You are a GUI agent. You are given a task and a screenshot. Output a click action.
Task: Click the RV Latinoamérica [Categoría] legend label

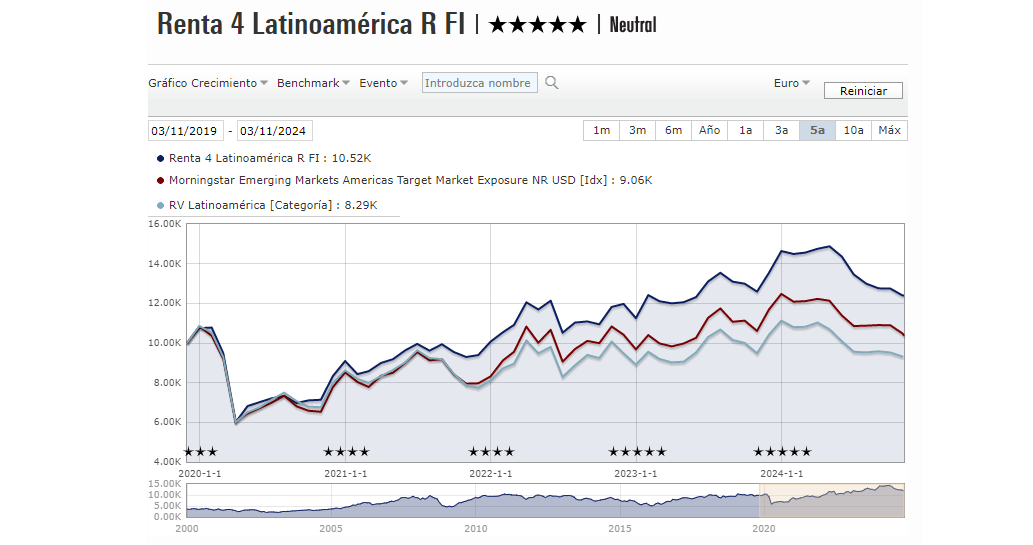click(273, 205)
